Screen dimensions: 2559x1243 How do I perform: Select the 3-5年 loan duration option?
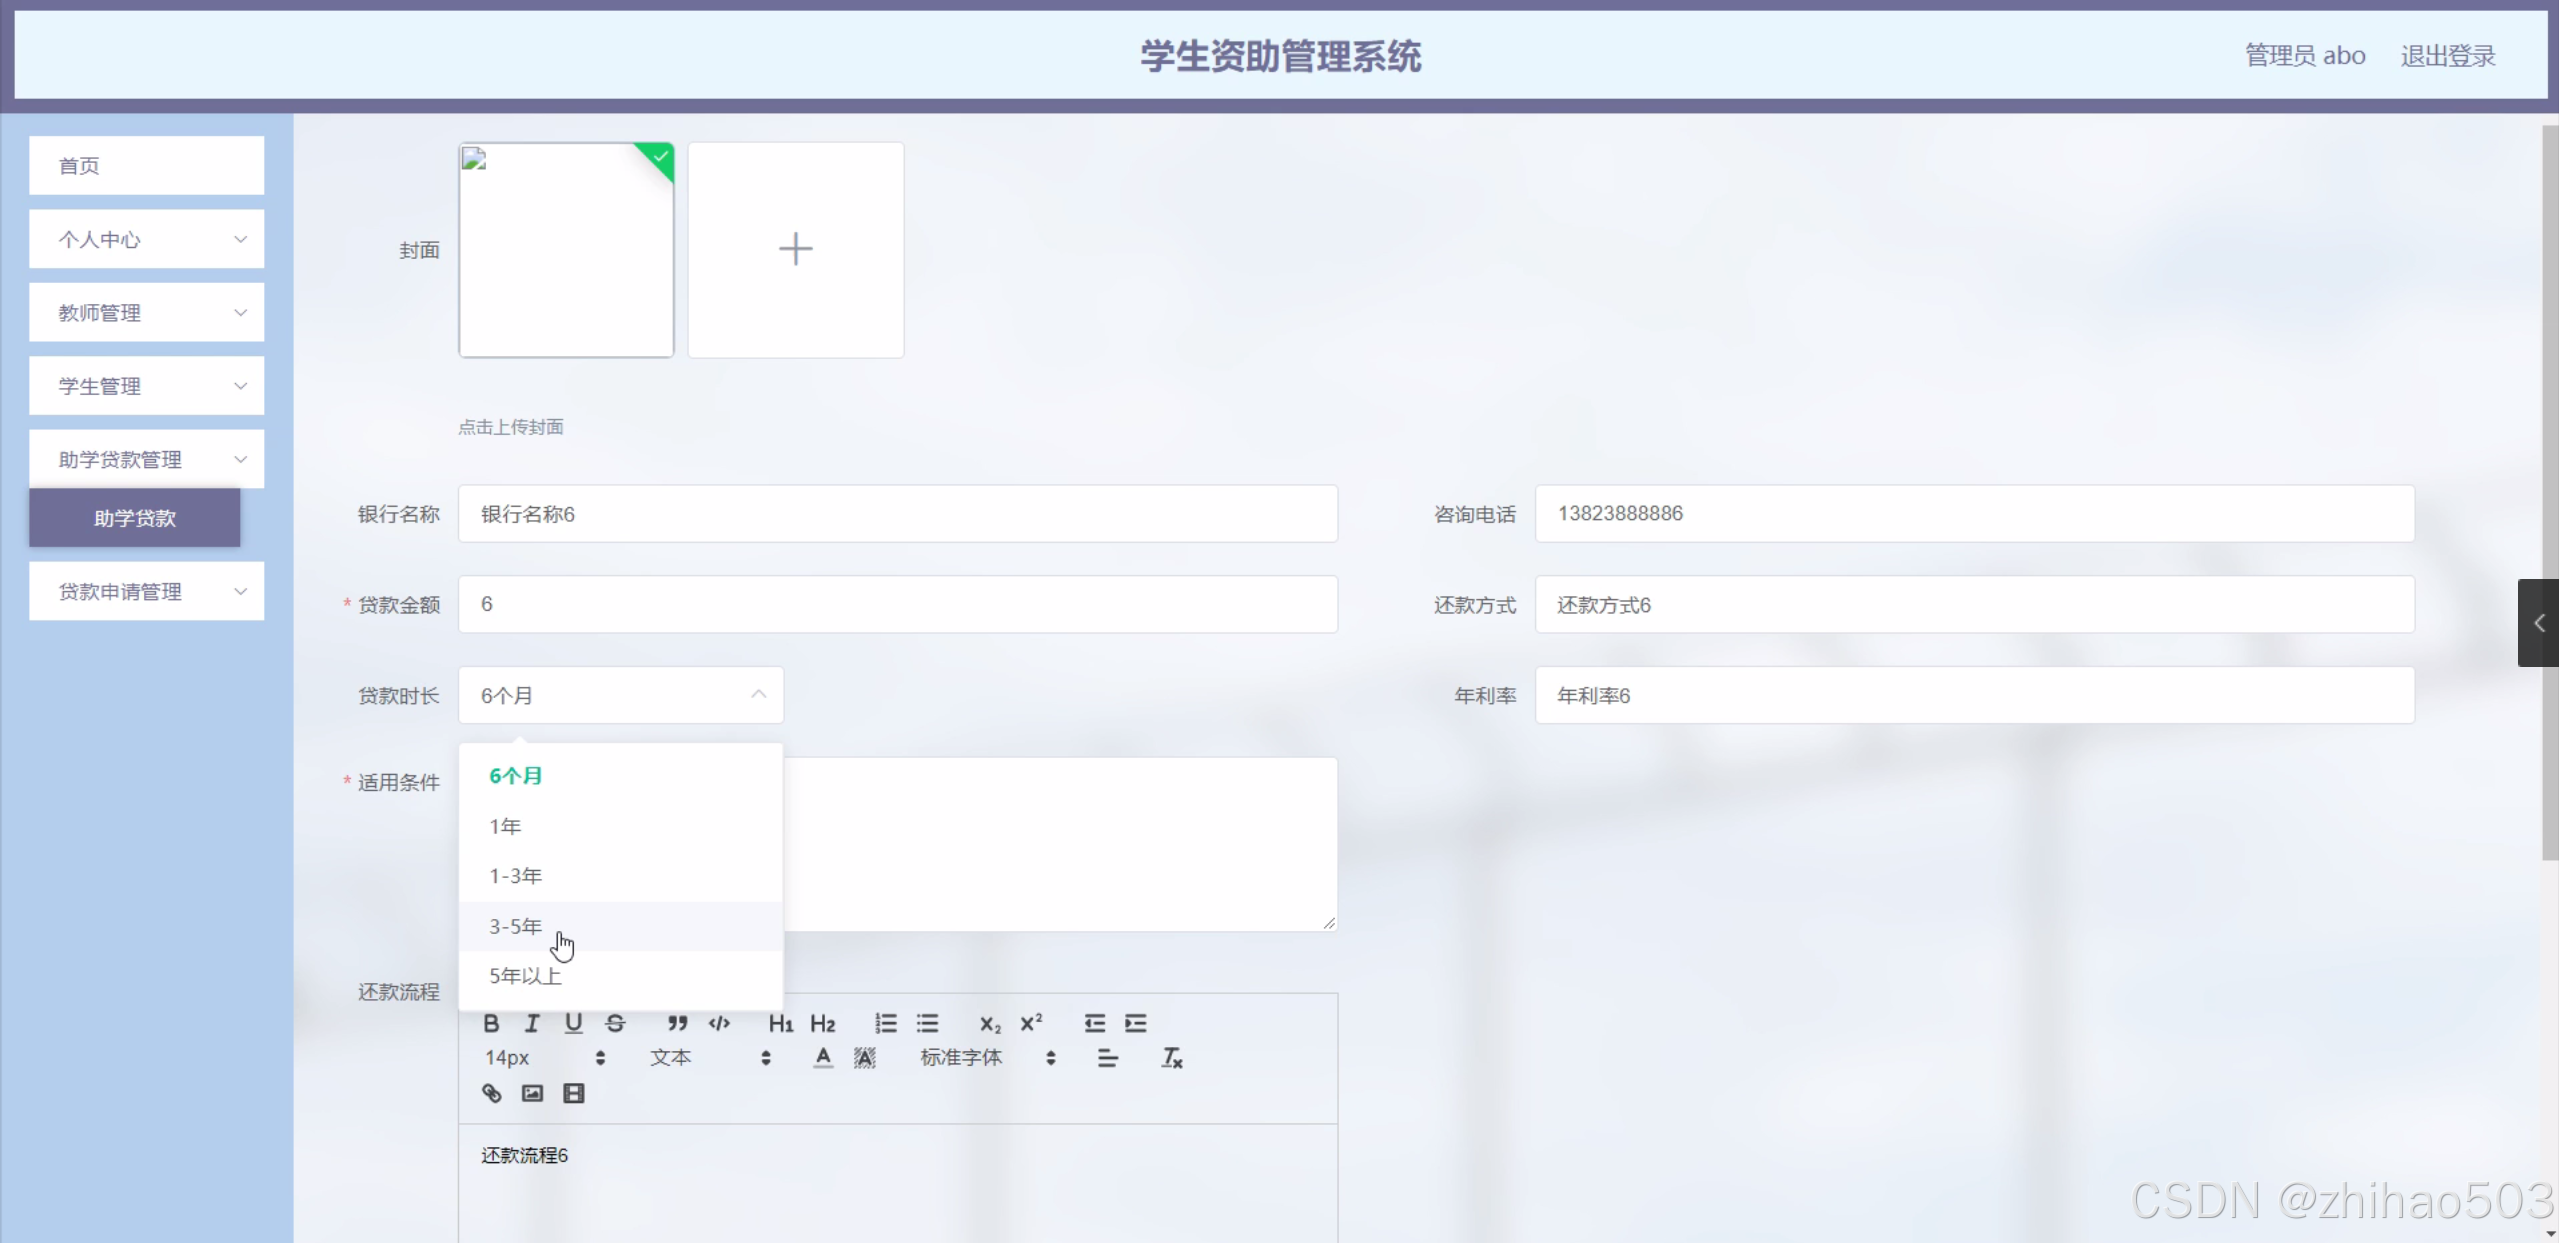[x=516, y=926]
